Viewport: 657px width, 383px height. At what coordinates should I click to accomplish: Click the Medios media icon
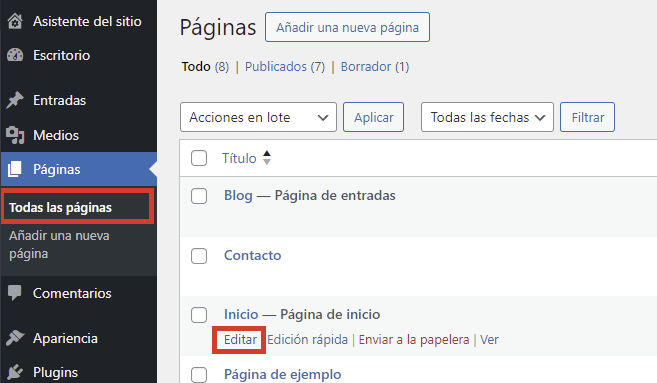(x=15, y=135)
